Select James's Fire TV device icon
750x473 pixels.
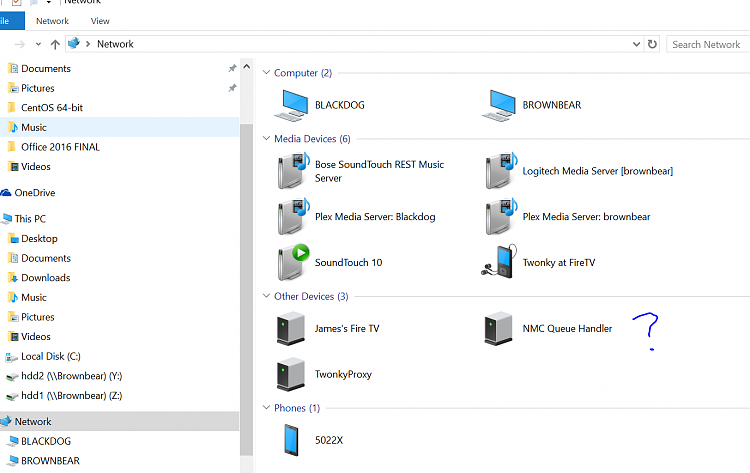[290, 329]
